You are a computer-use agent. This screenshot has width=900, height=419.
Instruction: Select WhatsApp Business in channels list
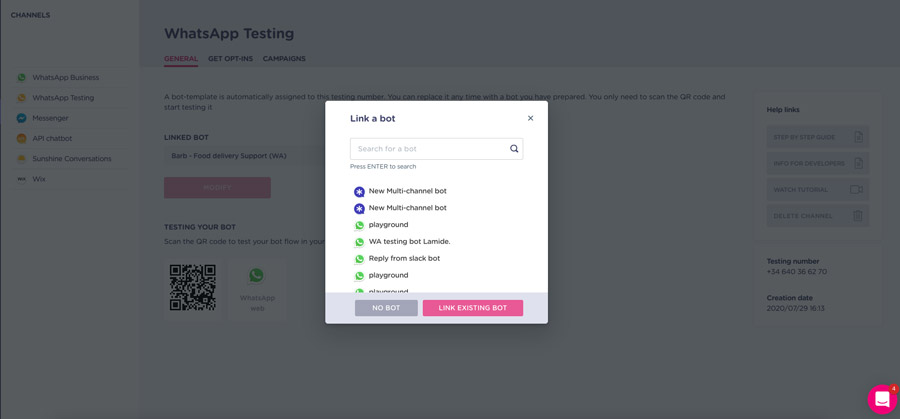pos(65,77)
